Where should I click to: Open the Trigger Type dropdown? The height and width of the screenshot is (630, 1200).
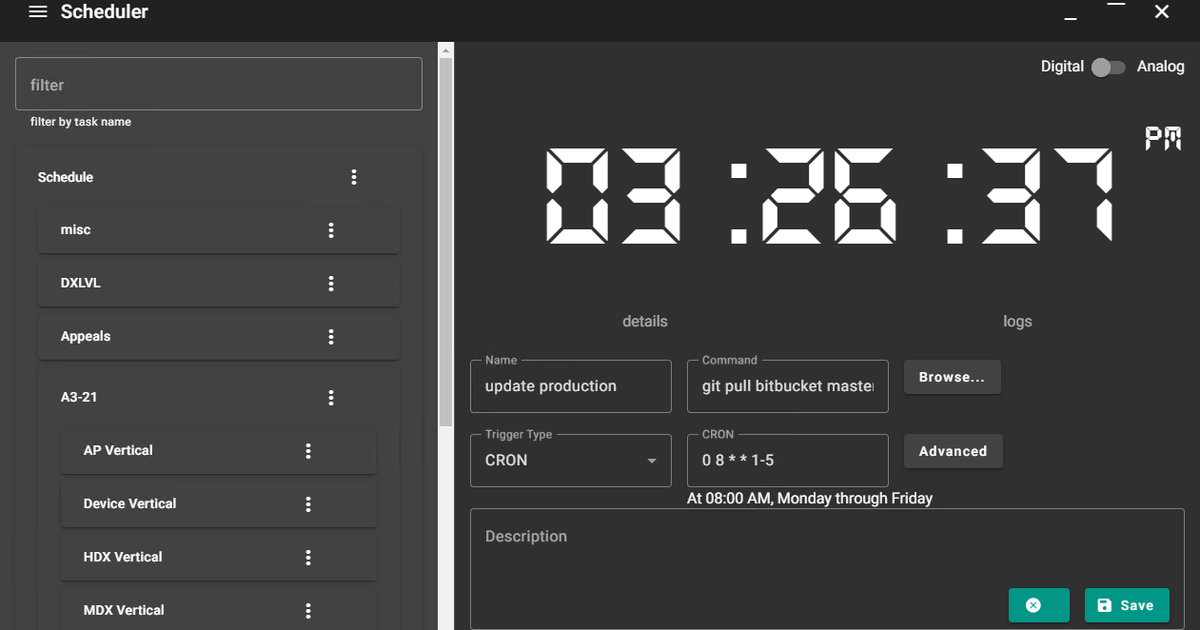click(x=570, y=460)
